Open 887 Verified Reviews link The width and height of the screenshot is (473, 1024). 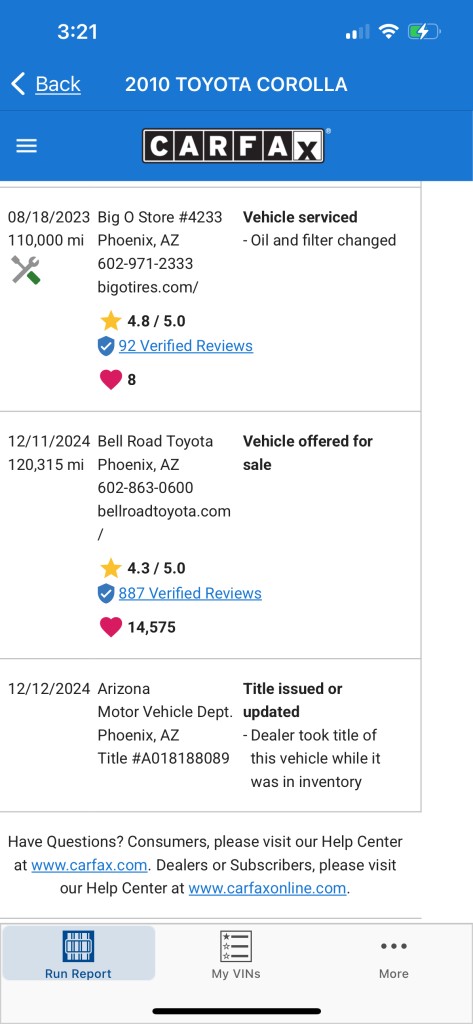click(x=190, y=593)
